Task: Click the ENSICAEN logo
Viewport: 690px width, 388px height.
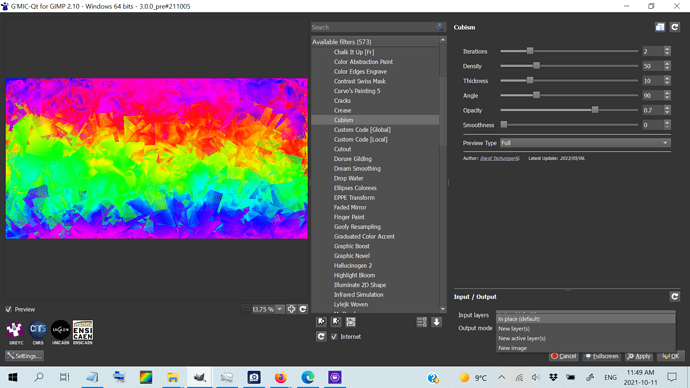Action: (83, 333)
